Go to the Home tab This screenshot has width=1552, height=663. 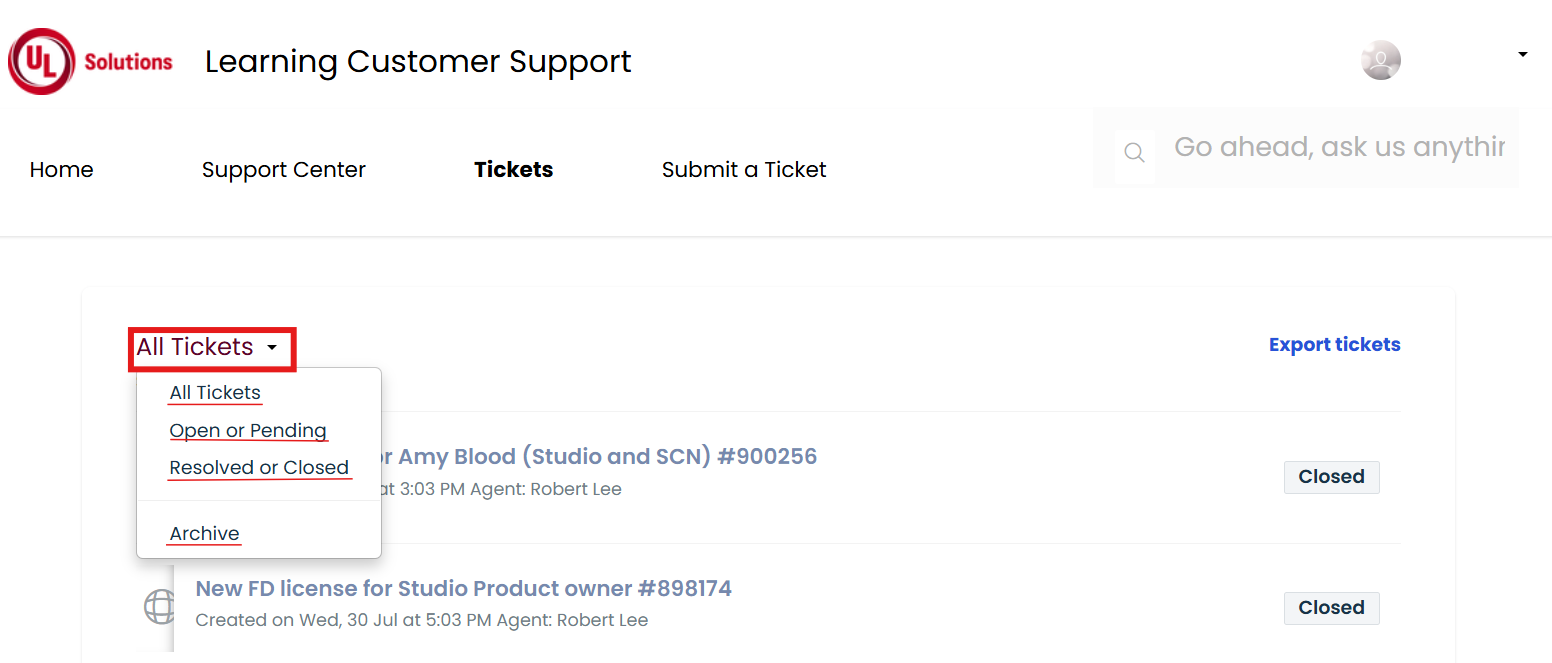[61, 170]
